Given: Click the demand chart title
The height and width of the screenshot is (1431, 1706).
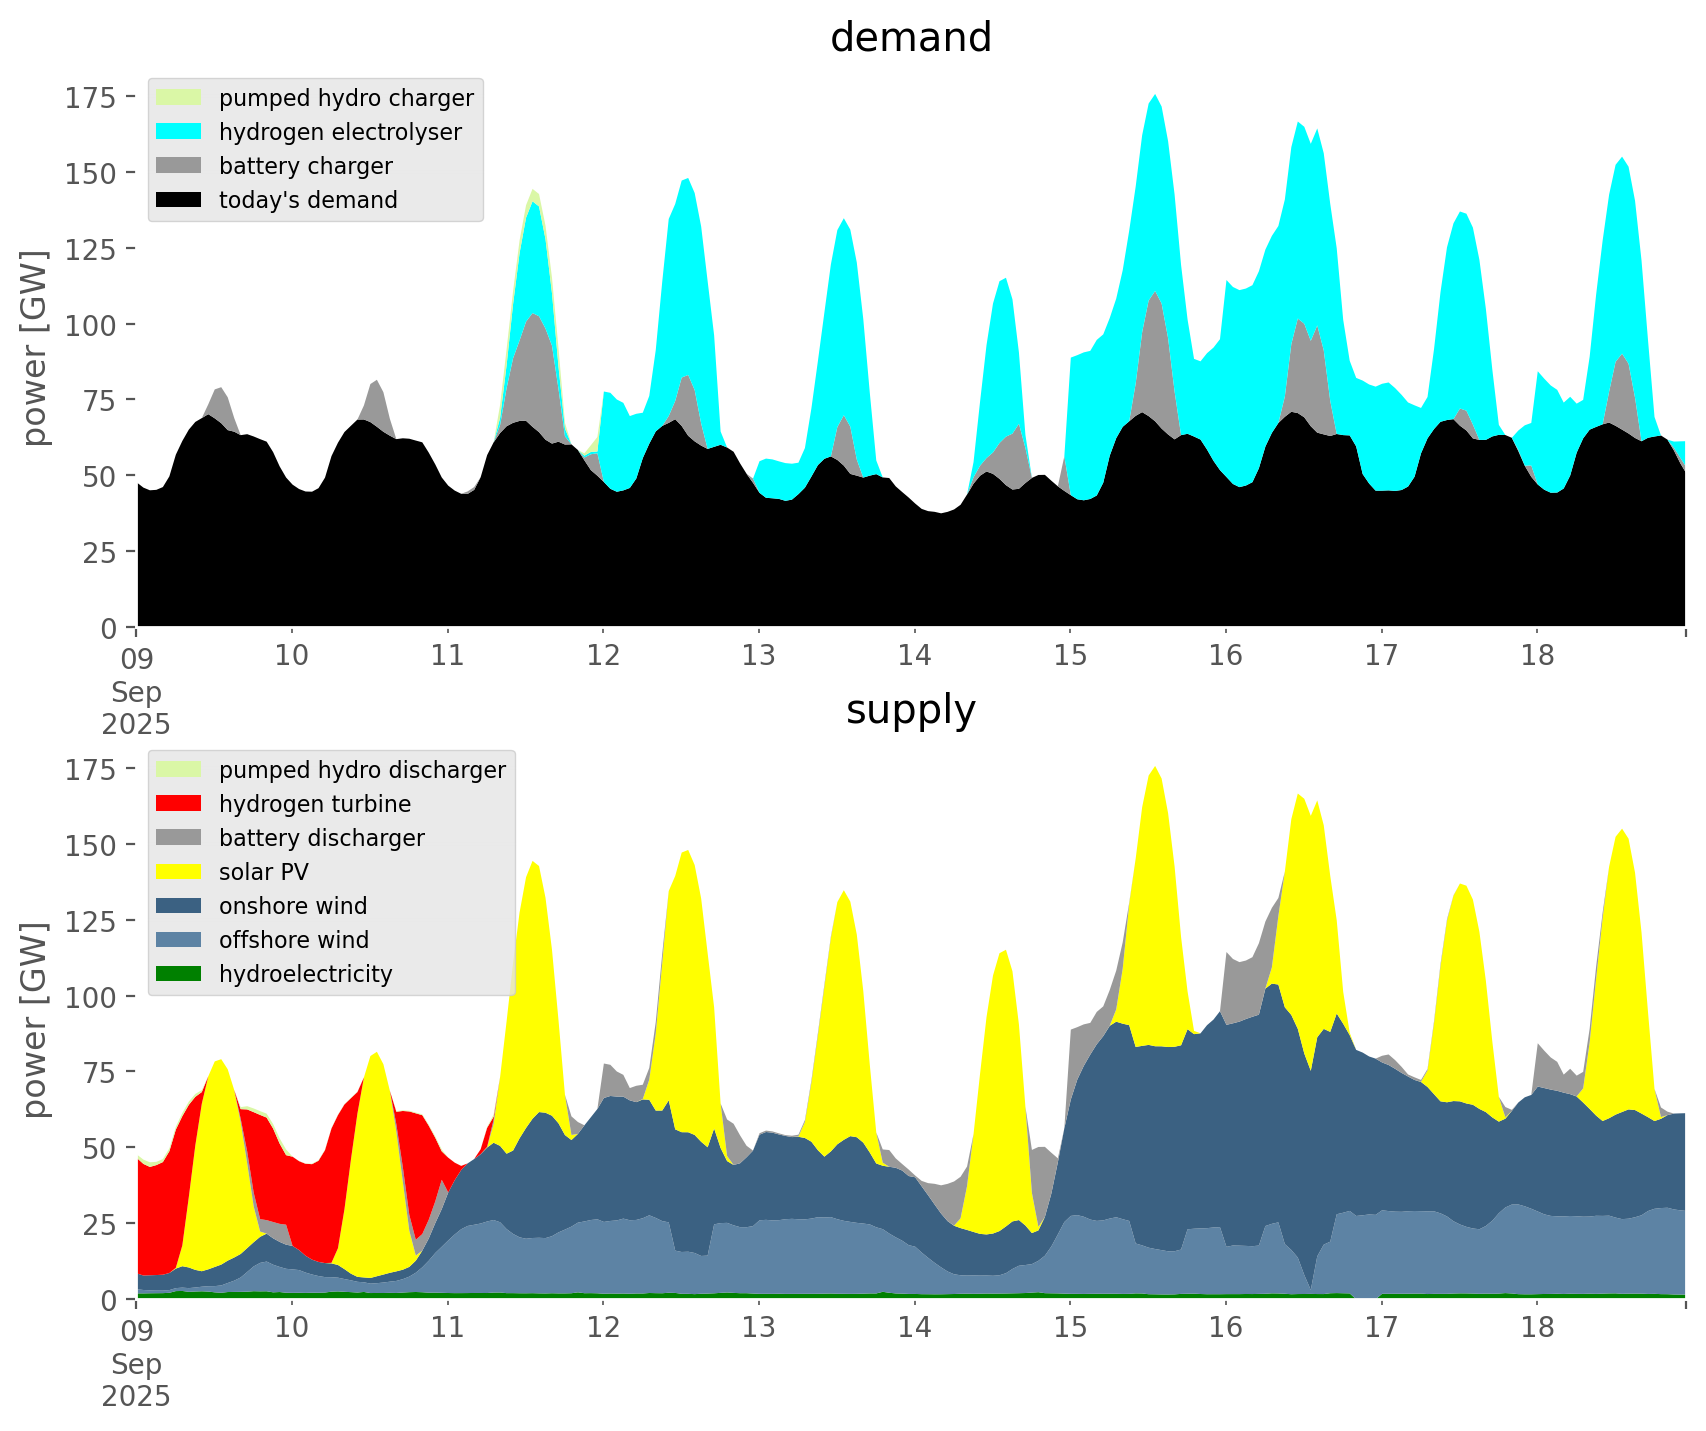Looking at the screenshot, I should (910, 38).
